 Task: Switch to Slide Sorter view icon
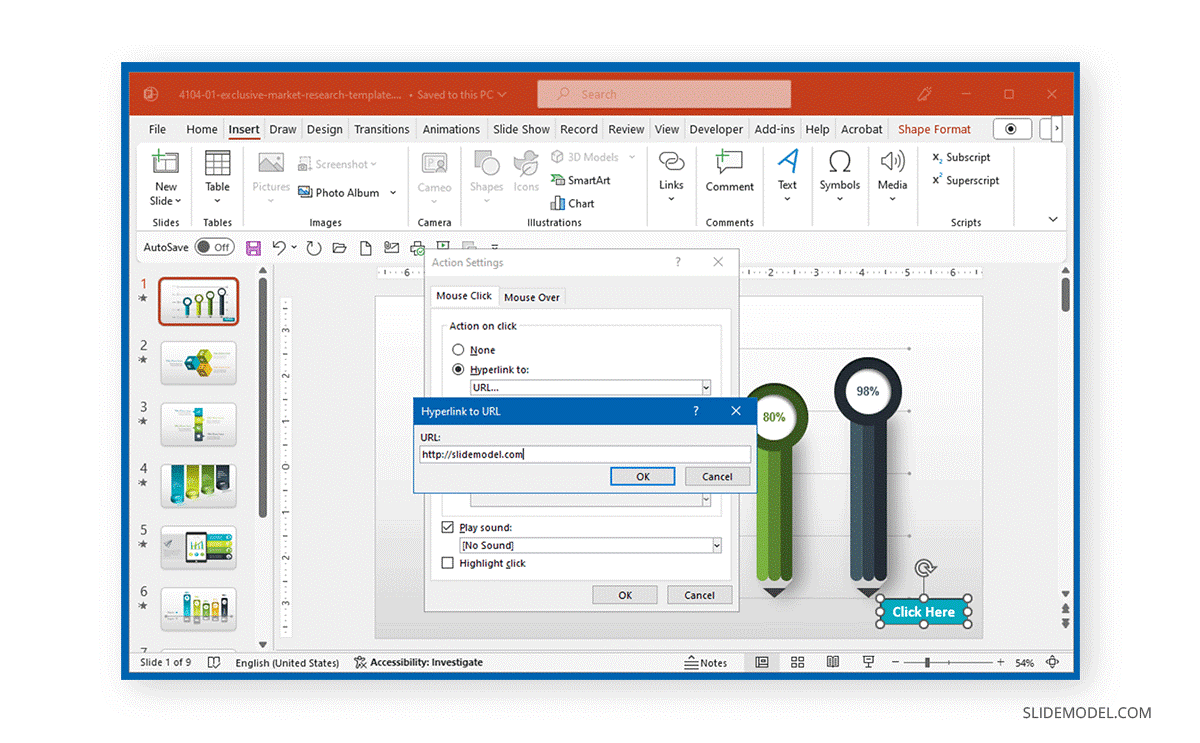click(797, 662)
